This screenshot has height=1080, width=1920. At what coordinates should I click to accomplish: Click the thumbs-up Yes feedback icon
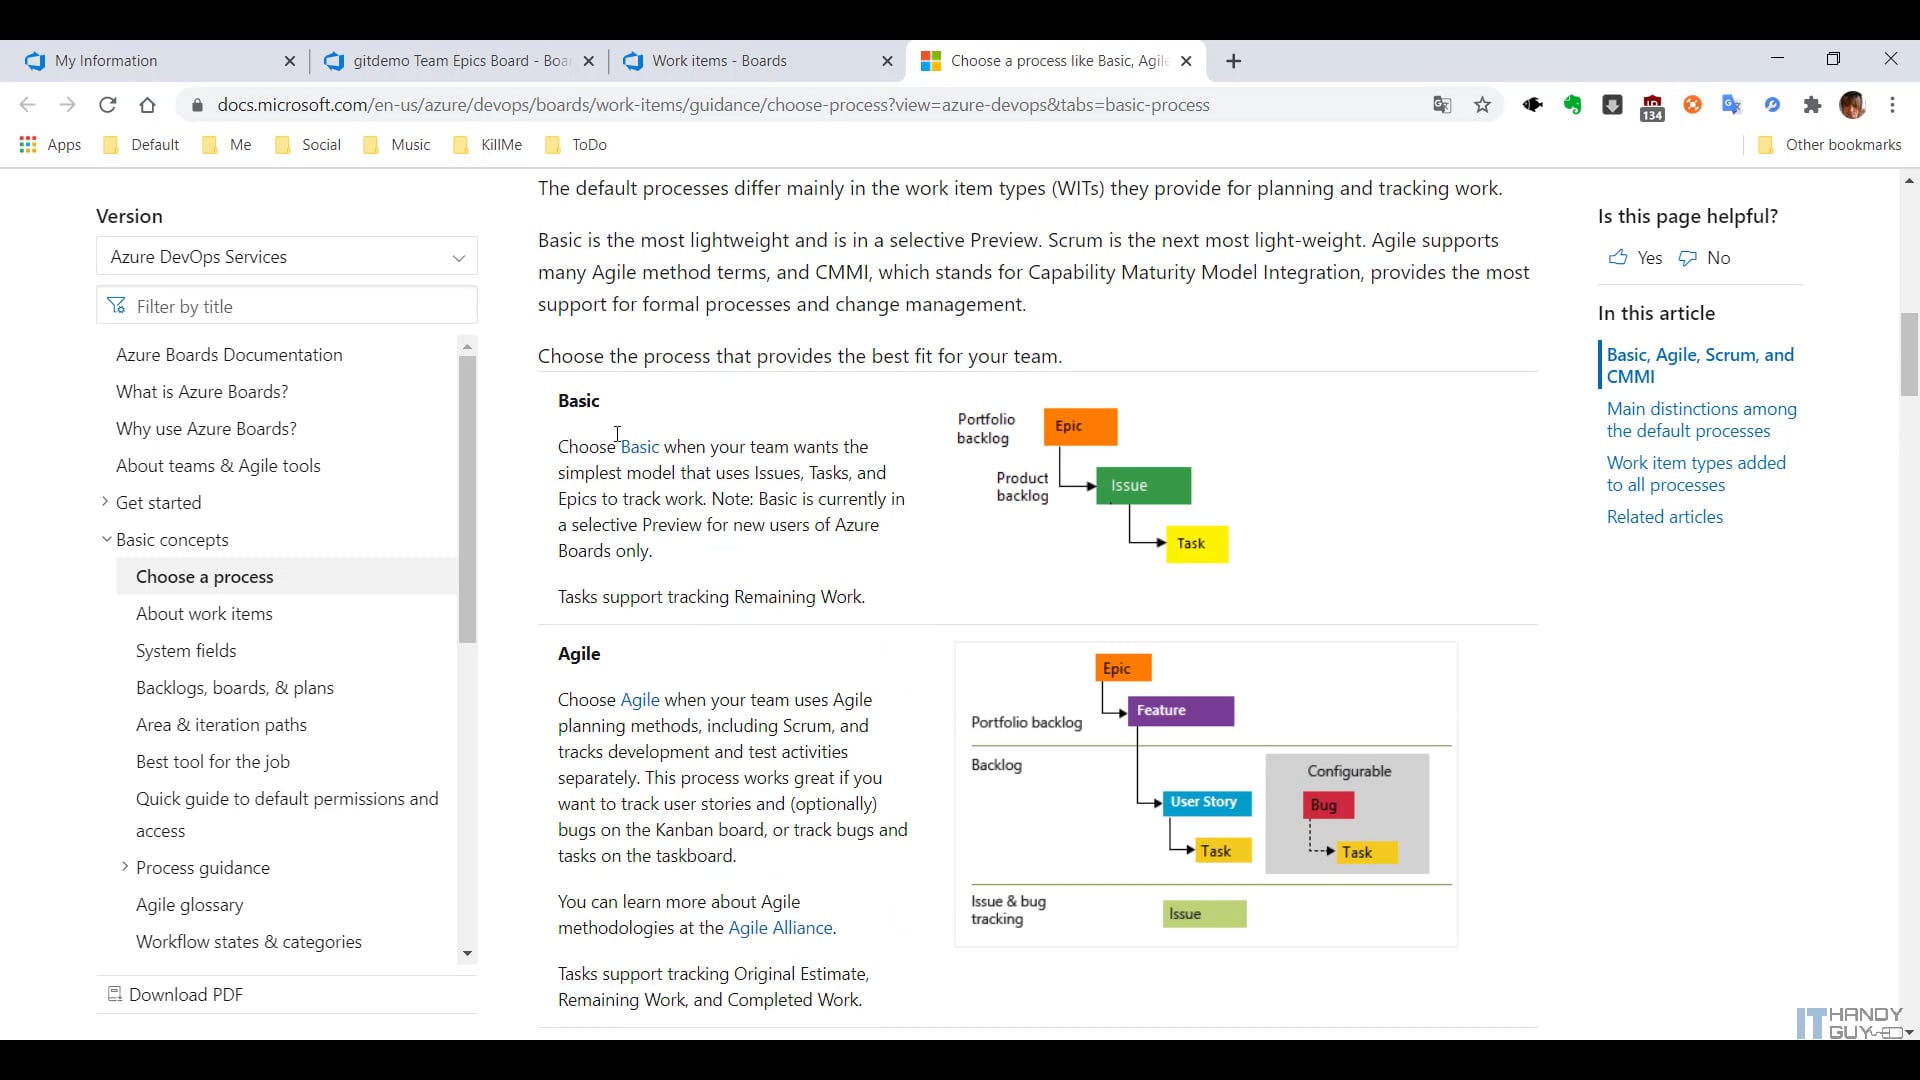1618,258
